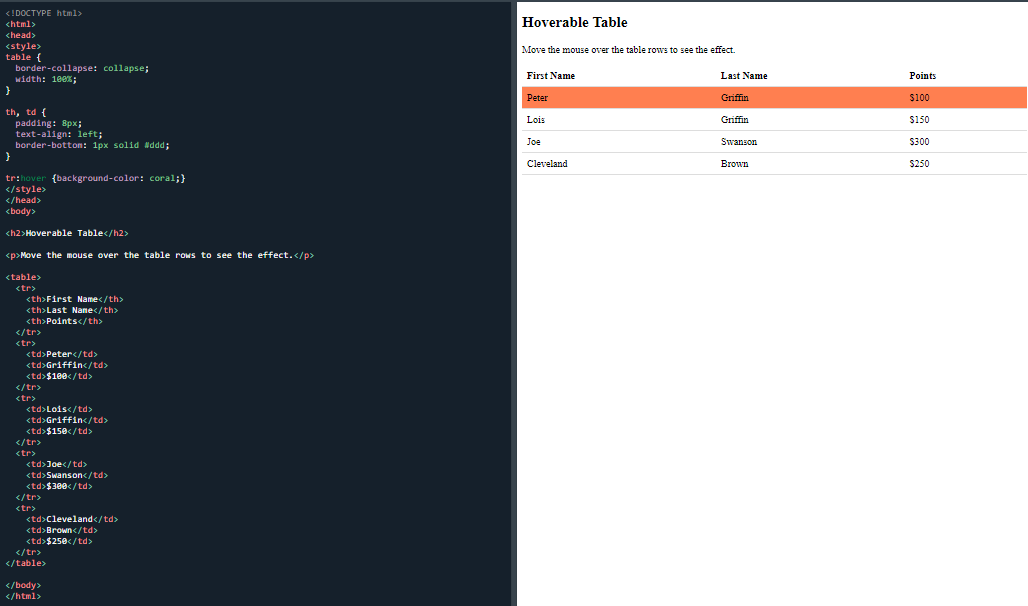Click the $300 cell in Joe's row
This screenshot has height=606, width=1028.
pyautogui.click(x=920, y=141)
